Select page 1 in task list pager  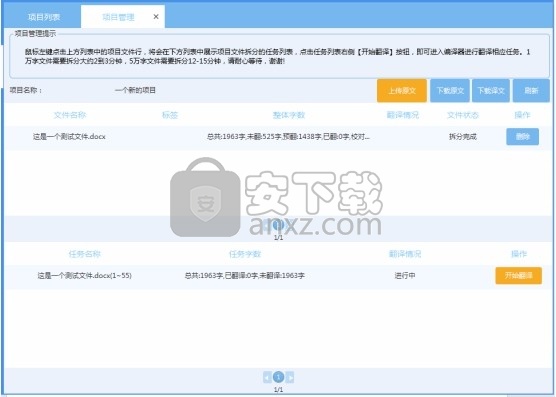[278, 377]
